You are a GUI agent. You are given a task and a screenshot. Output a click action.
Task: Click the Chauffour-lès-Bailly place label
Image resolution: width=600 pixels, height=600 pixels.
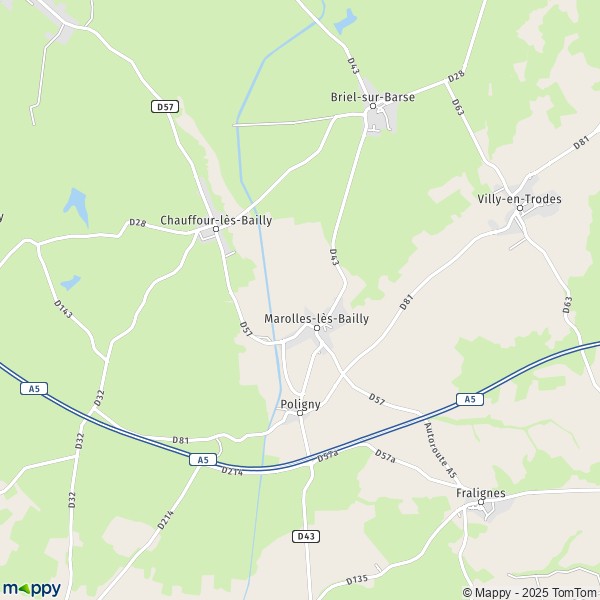coord(216,220)
